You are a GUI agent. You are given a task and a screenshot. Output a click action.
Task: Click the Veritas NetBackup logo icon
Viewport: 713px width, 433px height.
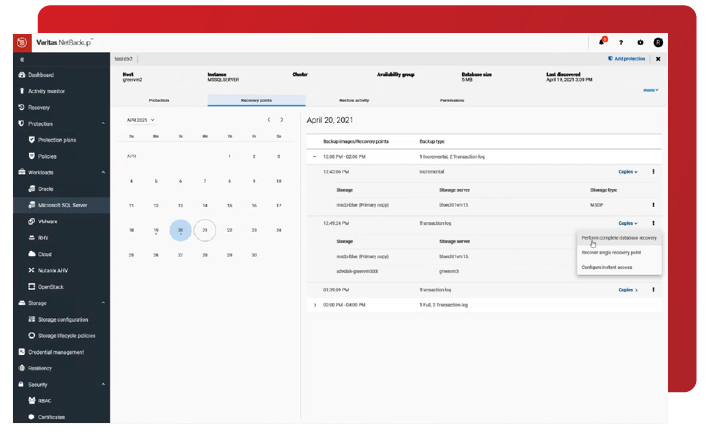(x=22, y=42)
